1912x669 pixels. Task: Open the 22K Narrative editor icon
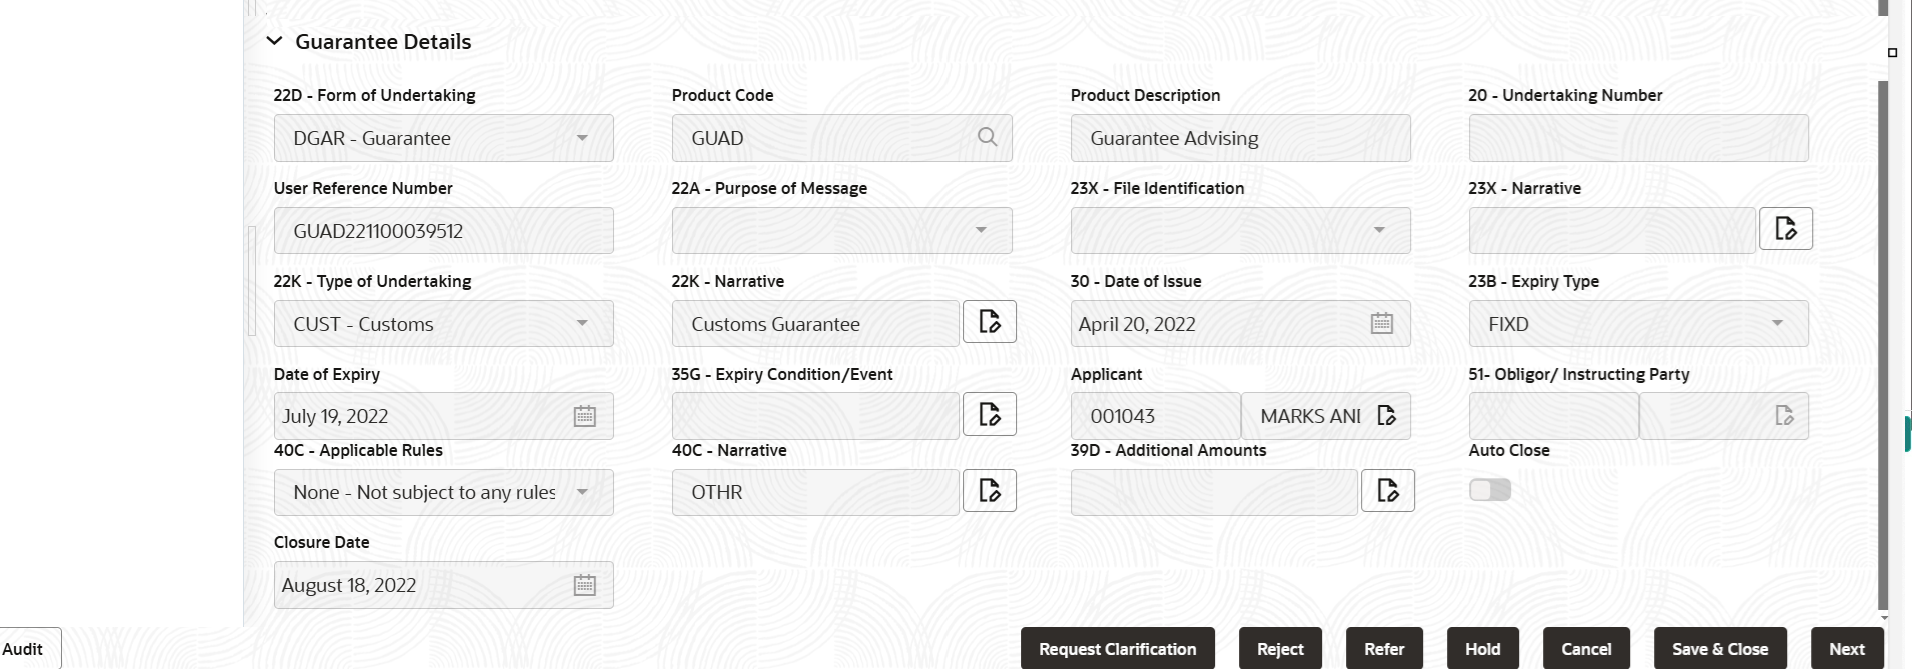989,322
